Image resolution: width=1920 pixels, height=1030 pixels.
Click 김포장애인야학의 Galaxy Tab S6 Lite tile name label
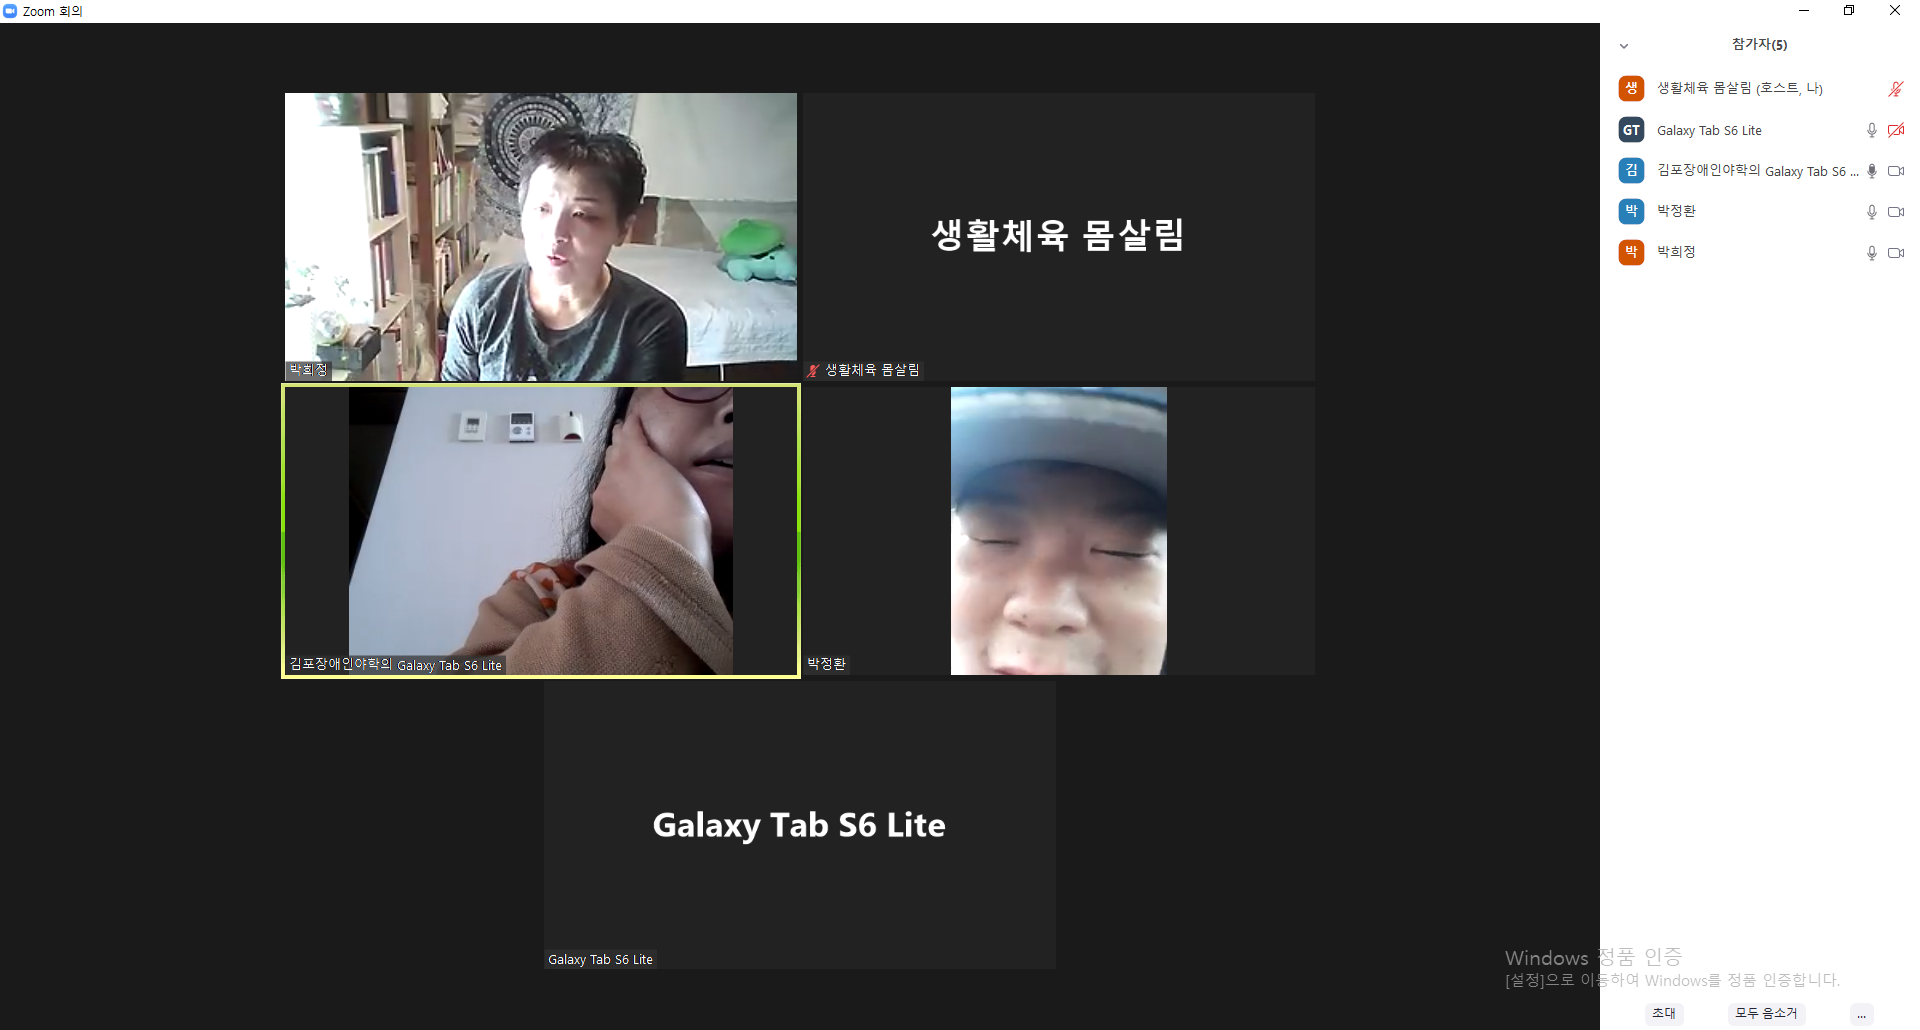(396, 664)
